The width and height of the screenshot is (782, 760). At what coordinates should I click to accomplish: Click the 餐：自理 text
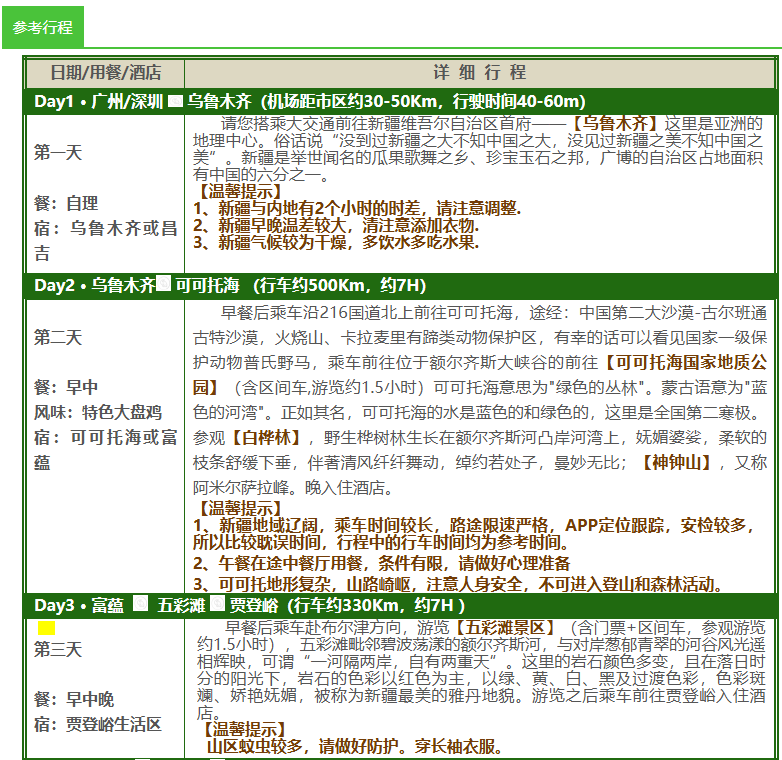point(66,203)
